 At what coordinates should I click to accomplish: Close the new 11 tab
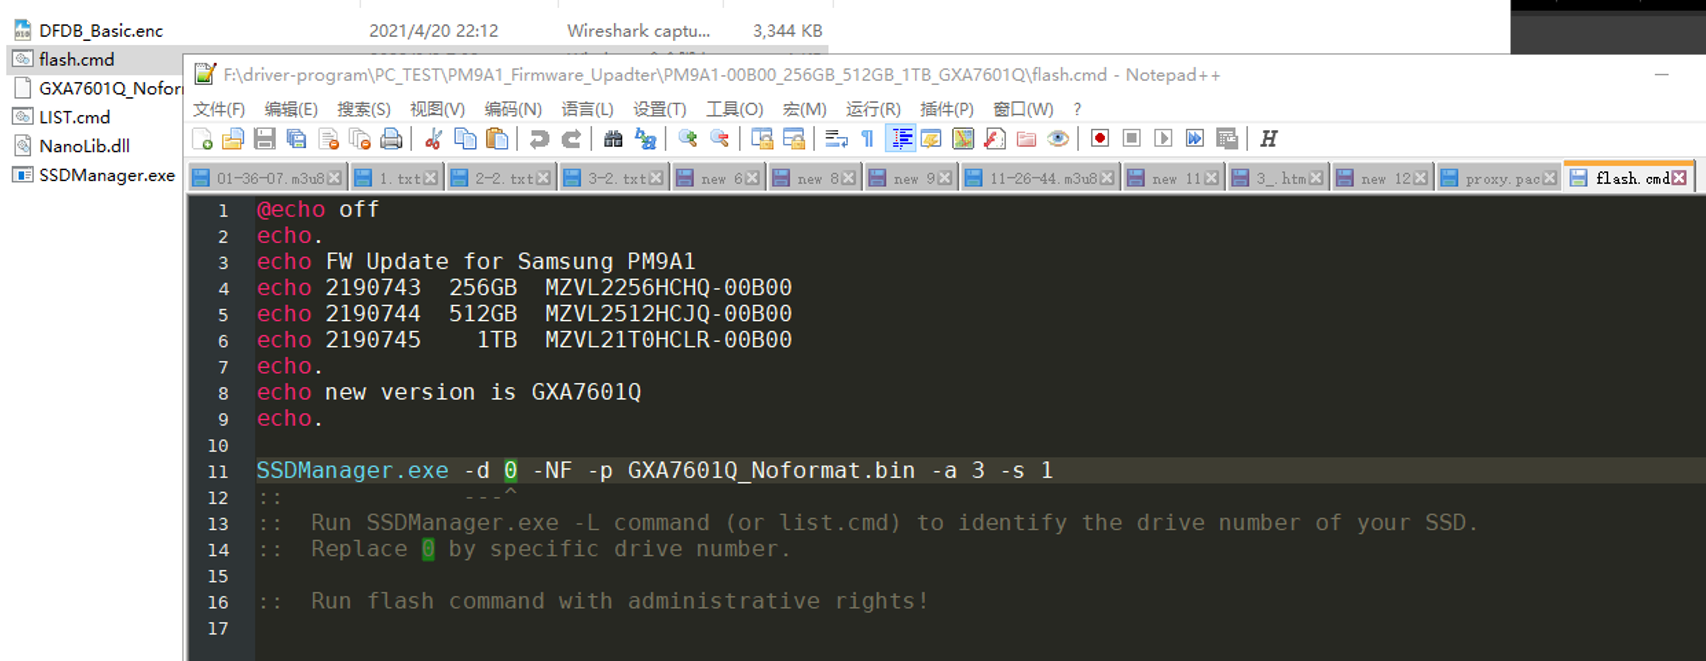1211,178
